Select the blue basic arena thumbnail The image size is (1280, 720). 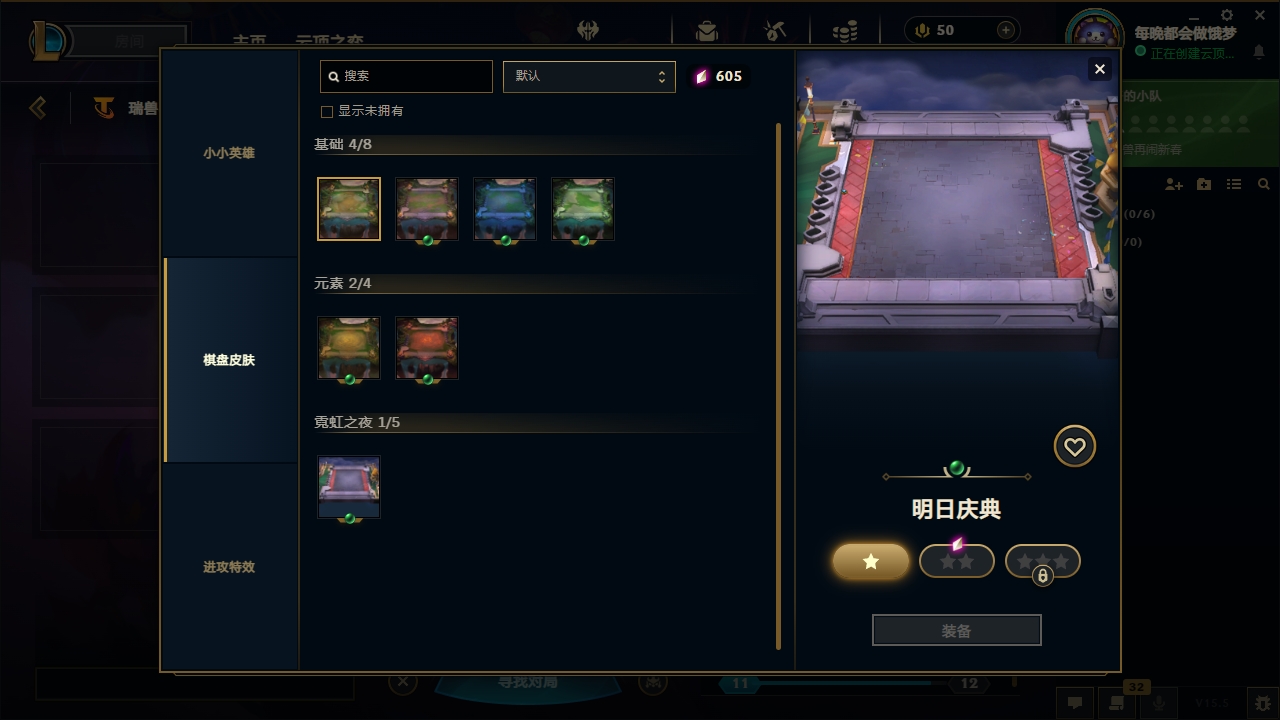pyautogui.click(x=505, y=210)
